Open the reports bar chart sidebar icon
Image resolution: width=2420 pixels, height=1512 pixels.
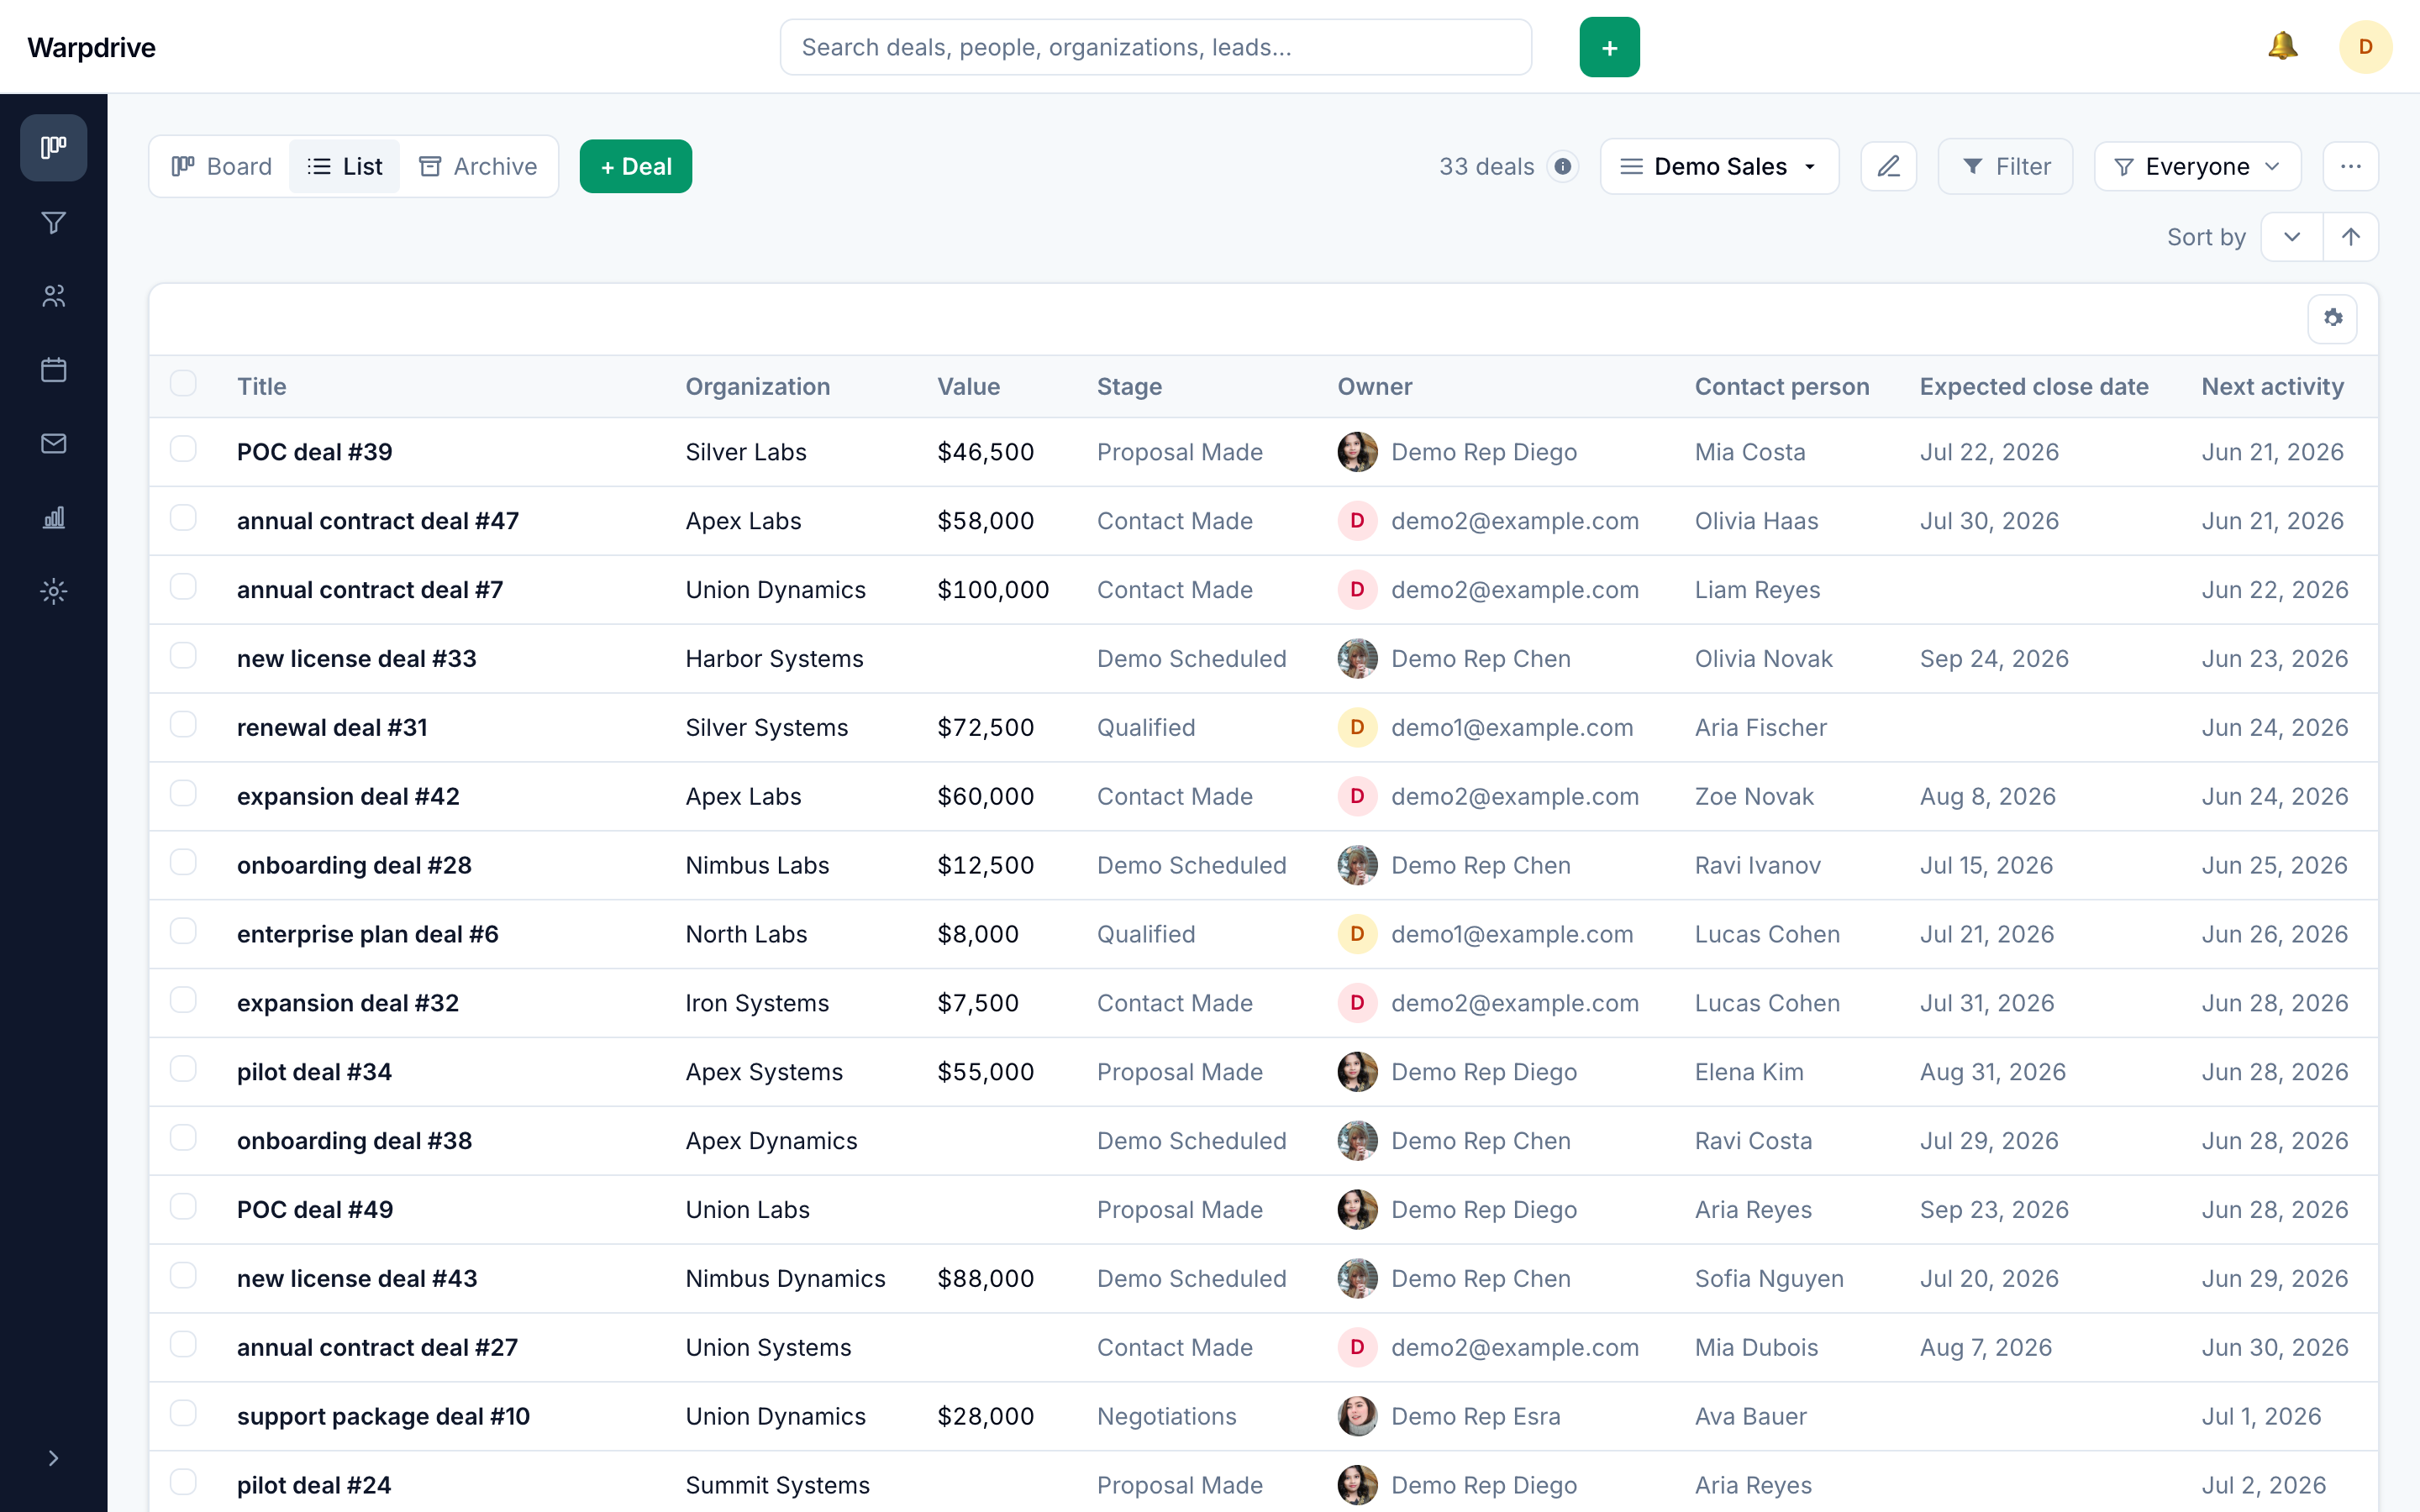(53, 518)
